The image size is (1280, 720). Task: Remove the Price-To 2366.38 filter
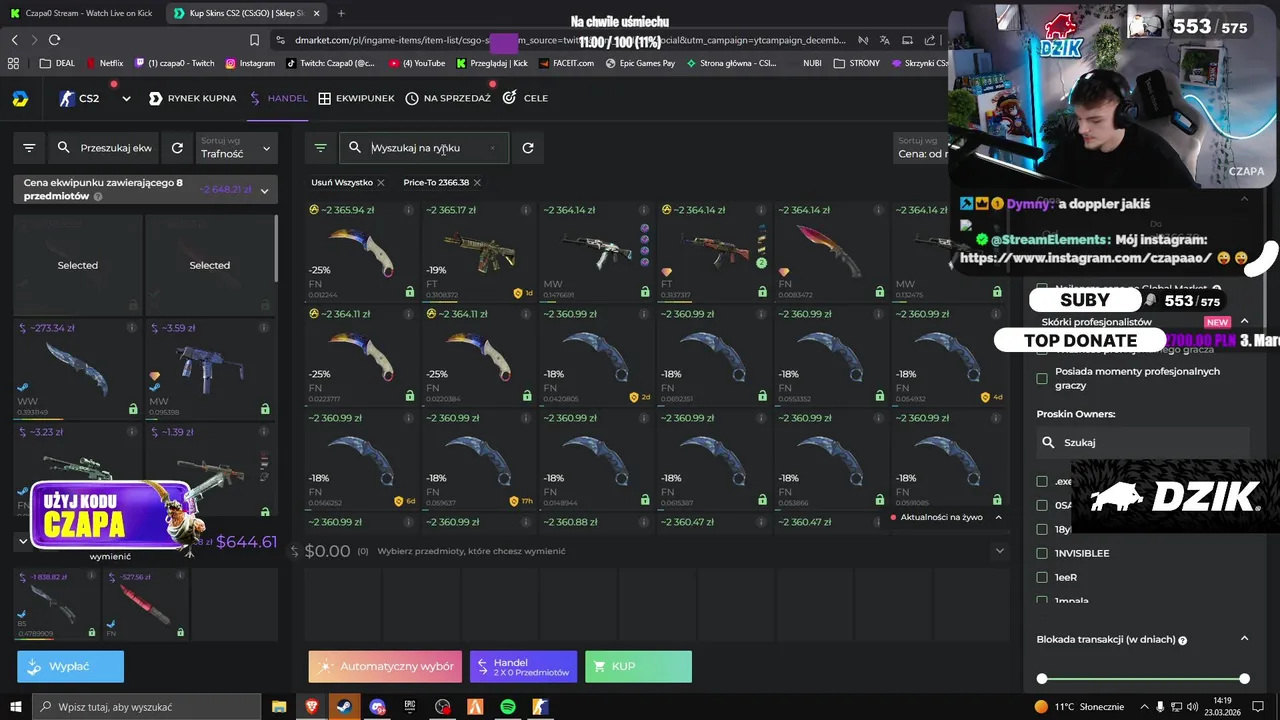[x=477, y=182]
